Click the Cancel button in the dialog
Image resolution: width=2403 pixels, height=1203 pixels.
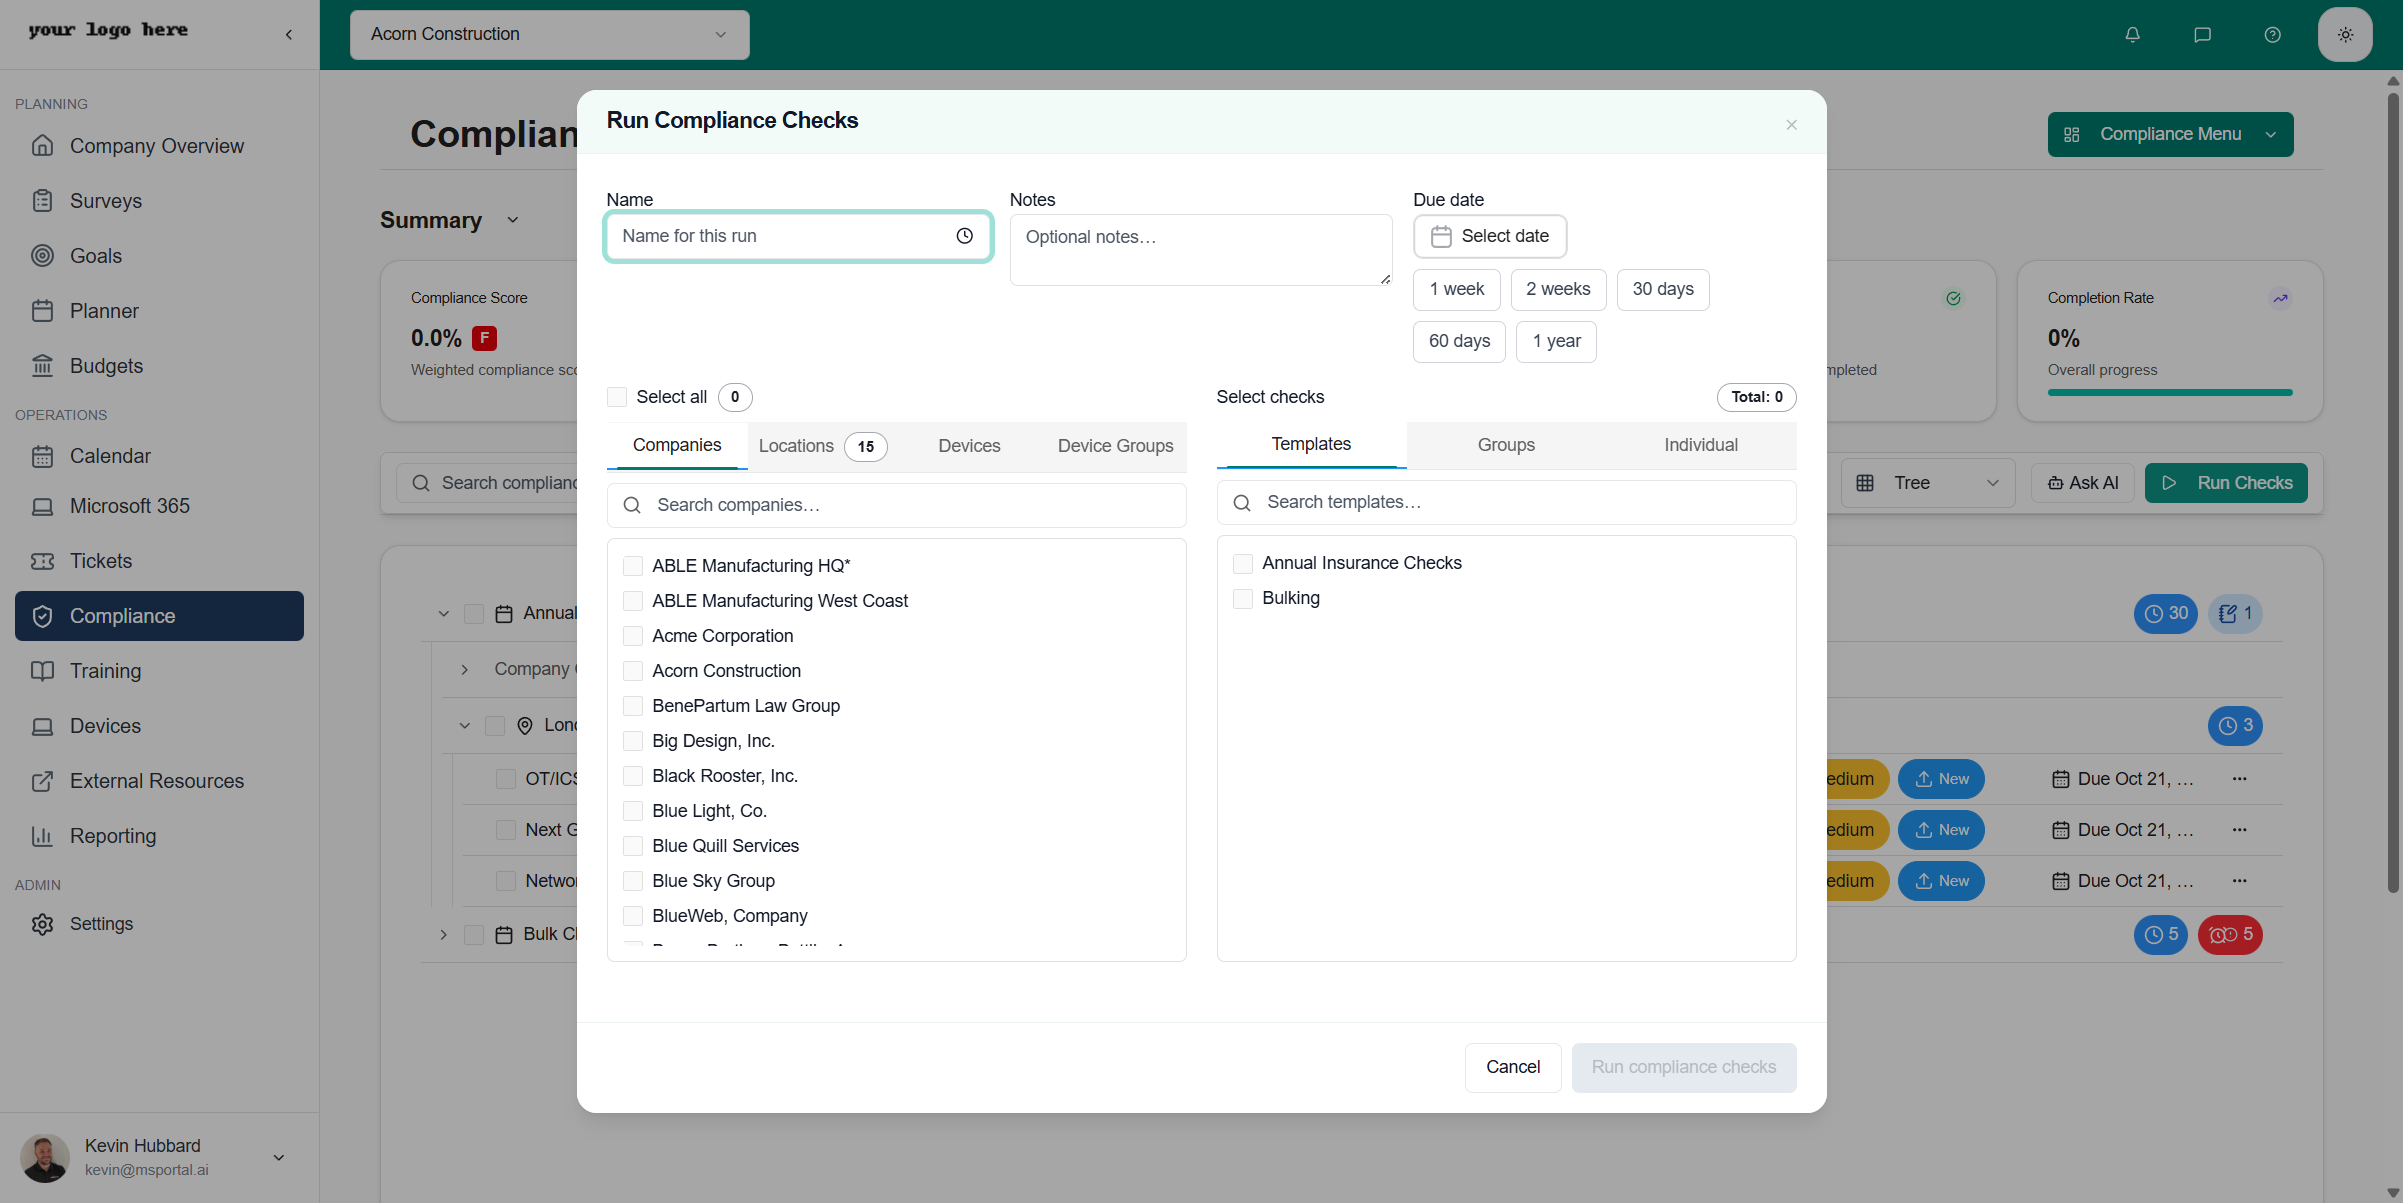point(1512,1067)
